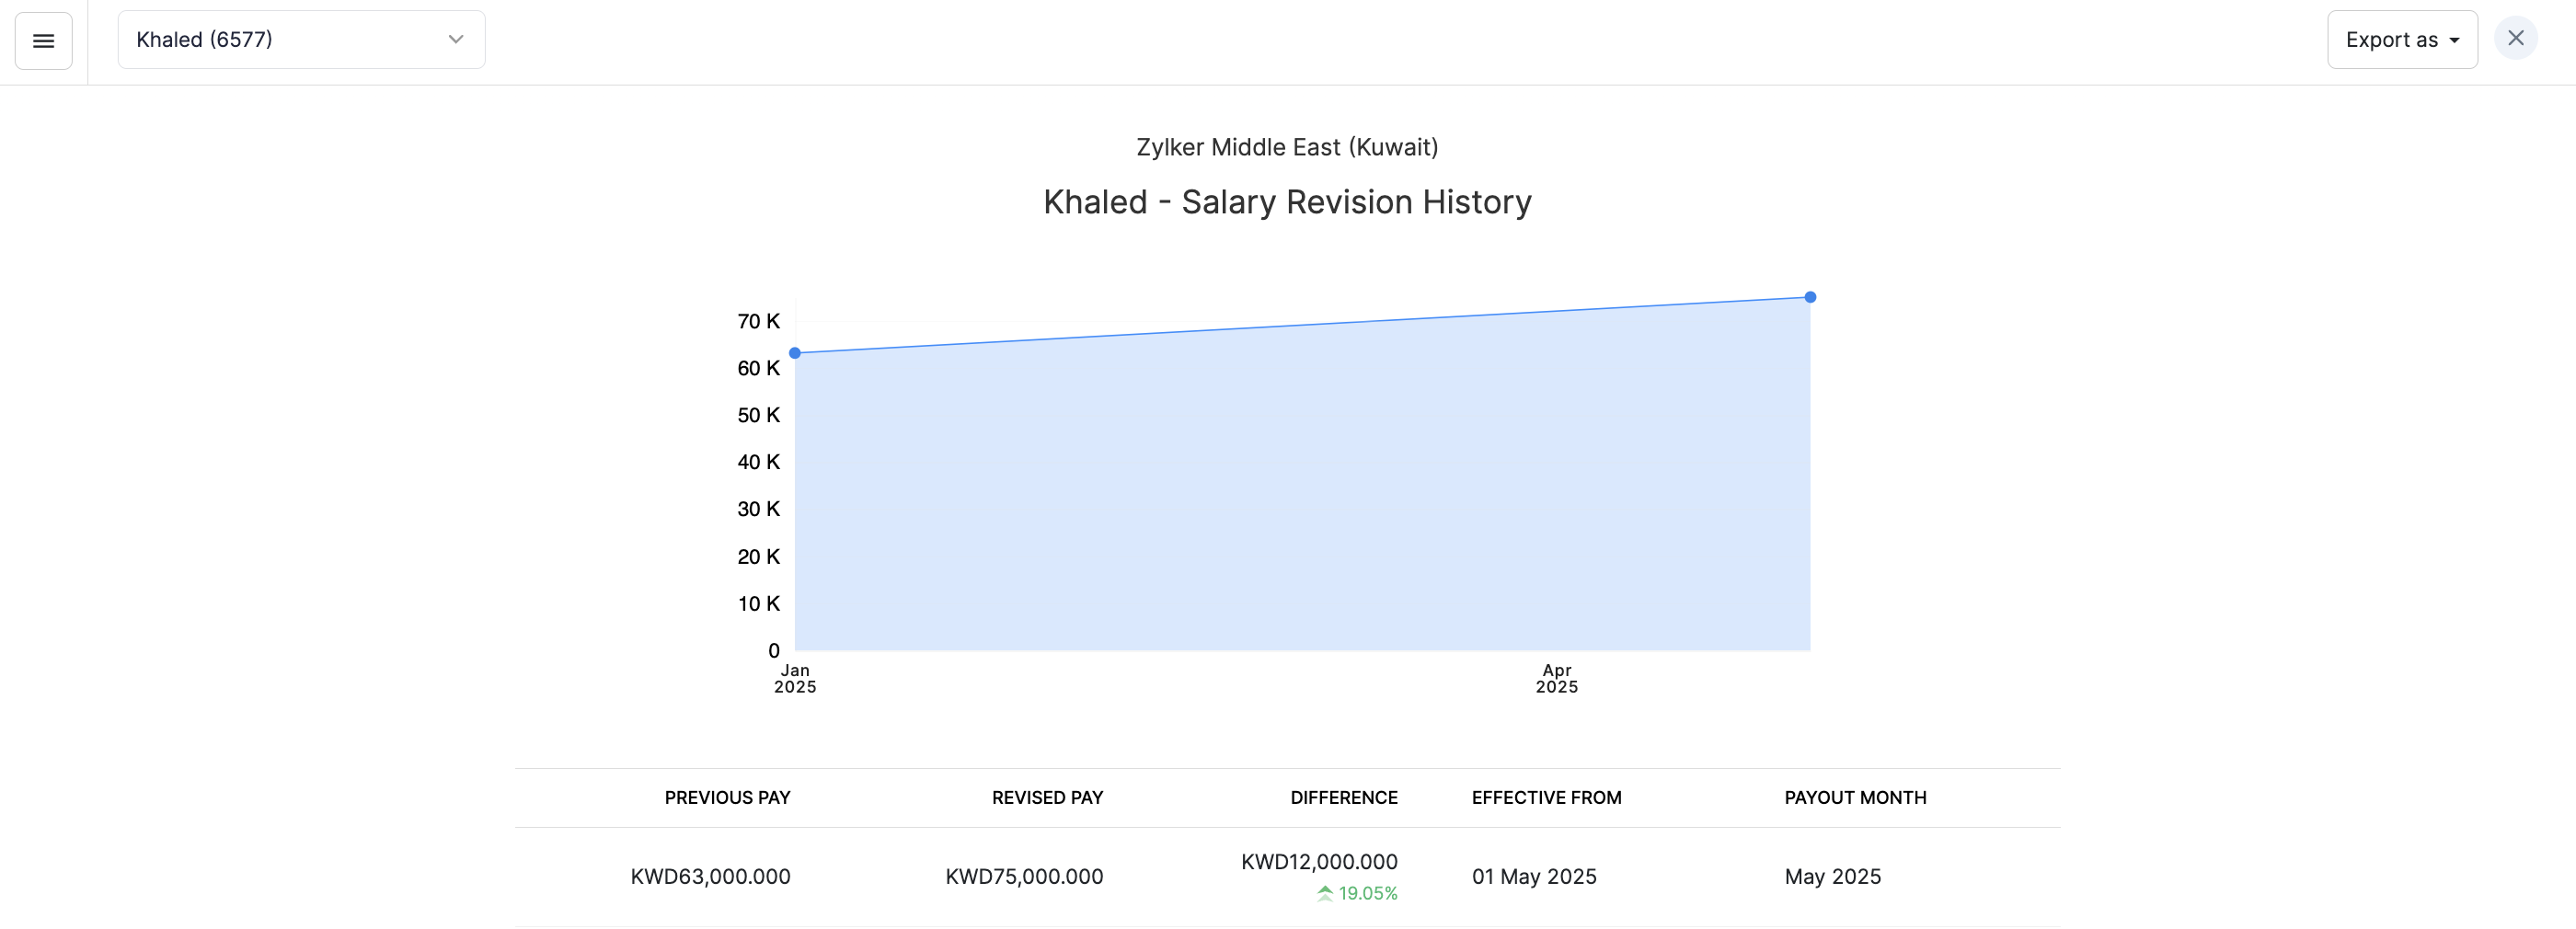Click the 01 May 2025 effective date
Screen dimensions: 2576x929
click(x=1534, y=876)
